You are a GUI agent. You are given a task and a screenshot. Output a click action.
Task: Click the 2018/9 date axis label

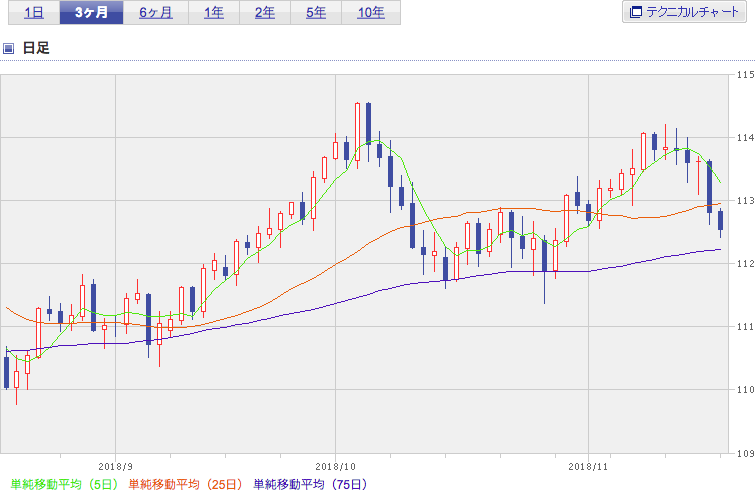pos(115,467)
